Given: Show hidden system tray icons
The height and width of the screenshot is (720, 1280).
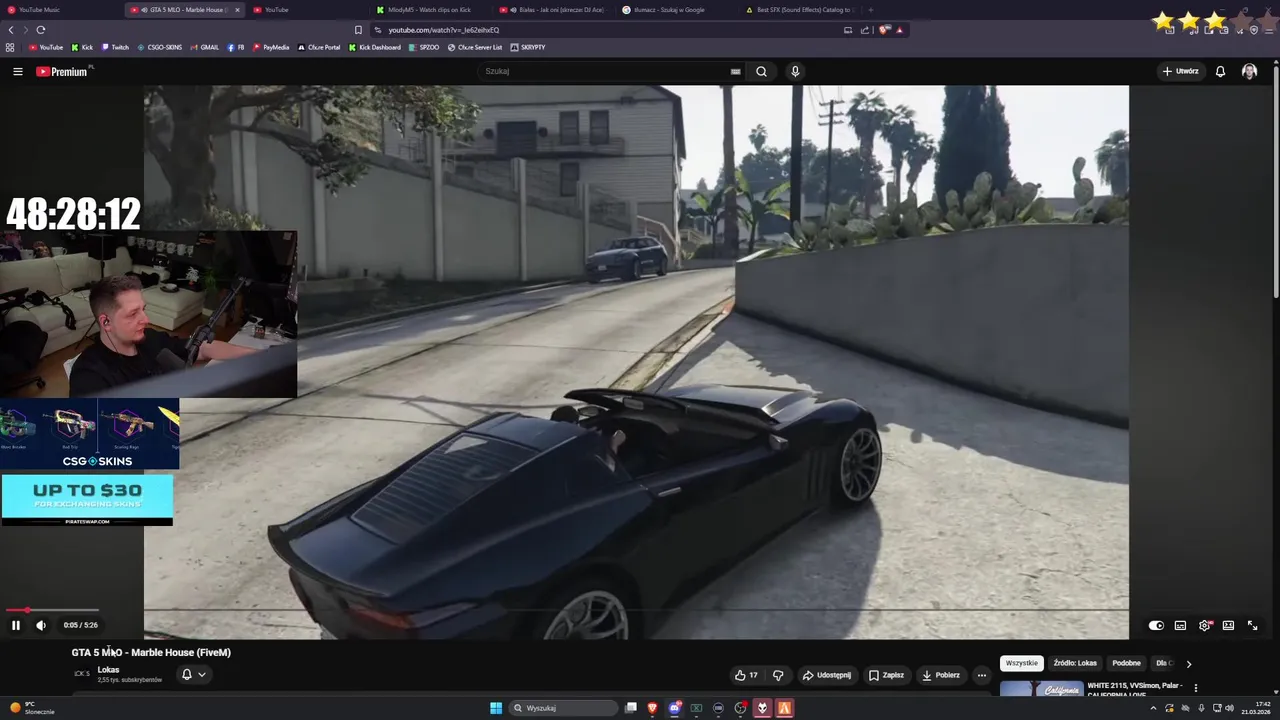Looking at the screenshot, I should pyautogui.click(x=1153, y=708).
